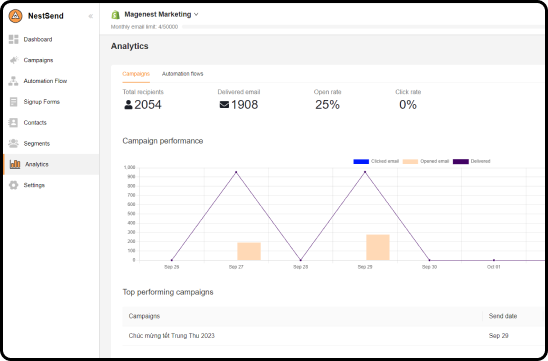Image resolution: width=548 pixels, height=361 pixels.
Task: Click the Analytics page title
Action: click(x=130, y=46)
